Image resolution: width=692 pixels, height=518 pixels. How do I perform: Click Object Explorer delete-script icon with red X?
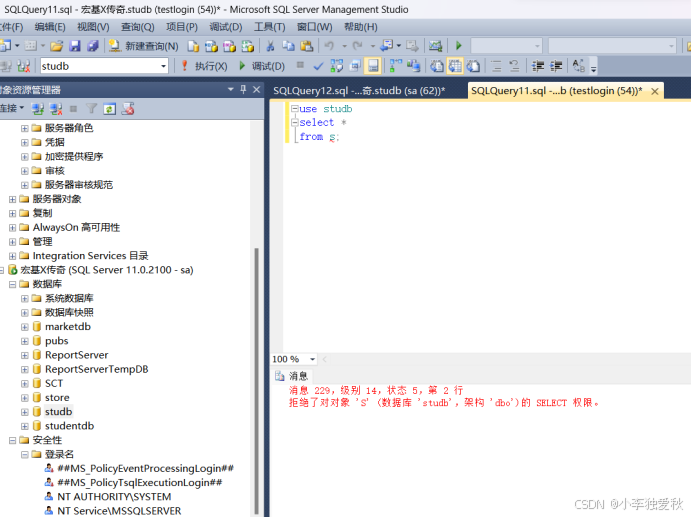pyautogui.click(x=128, y=109)
